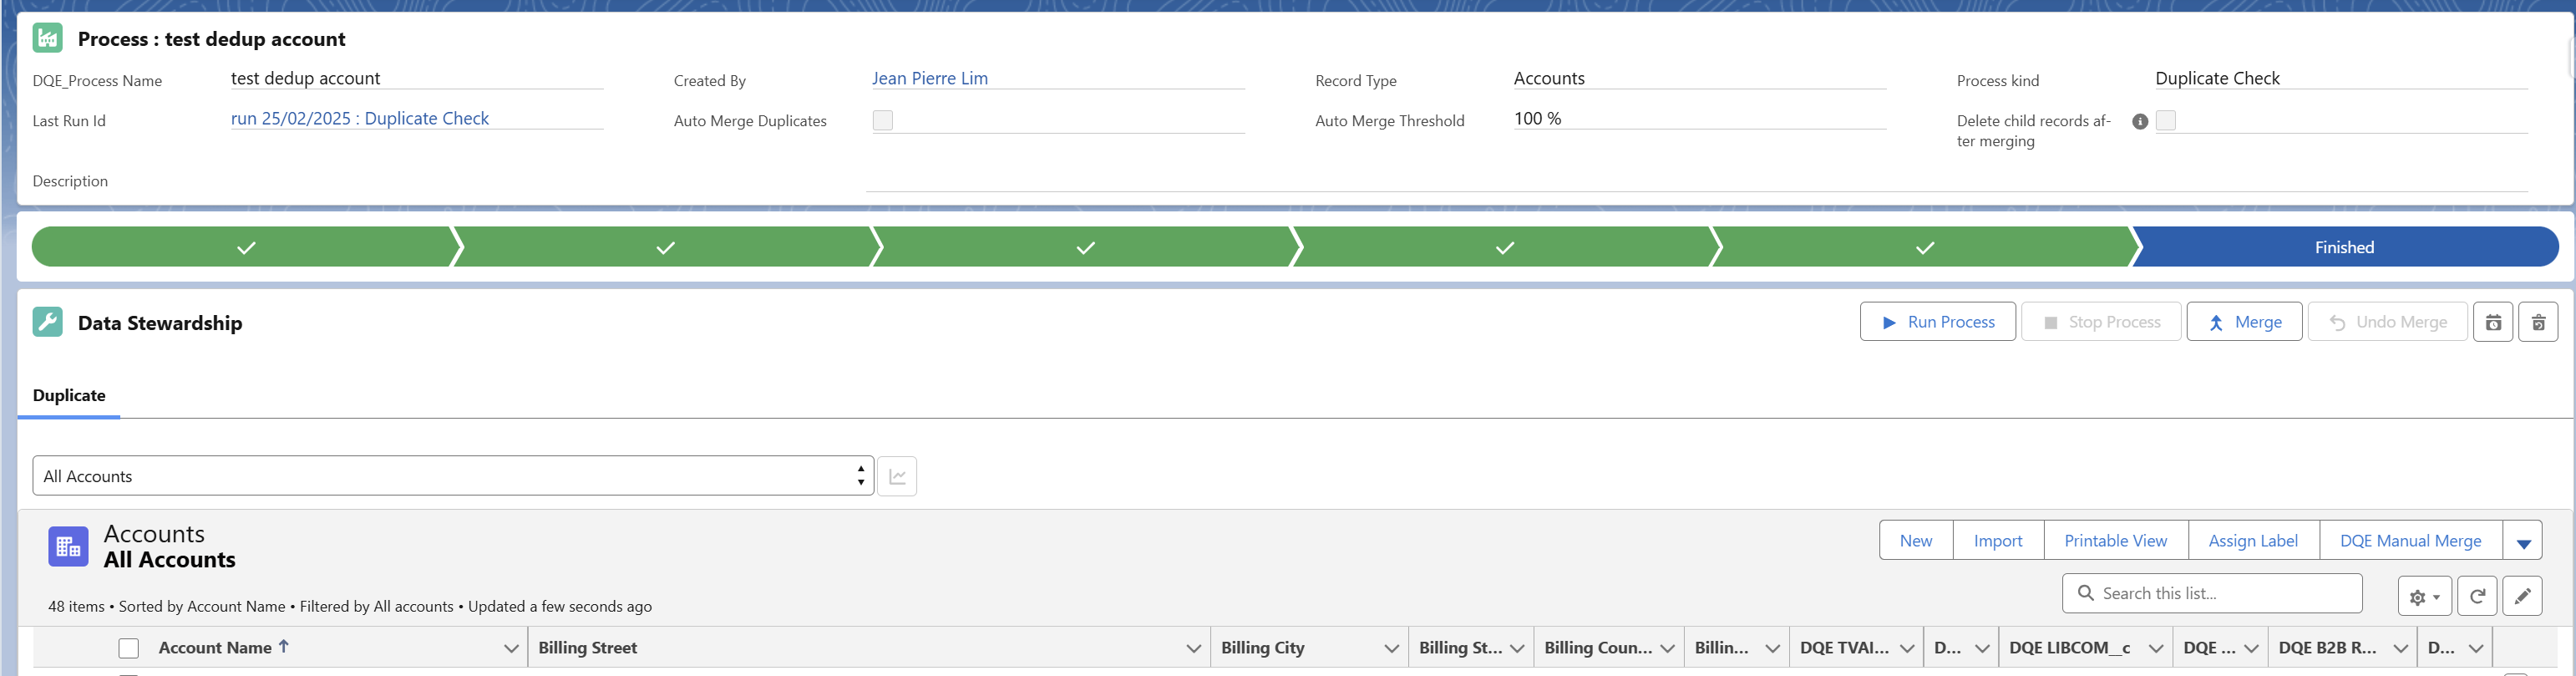Click the Data Stewardship wrench icon

pyautogui.click(x=47, y=322)
